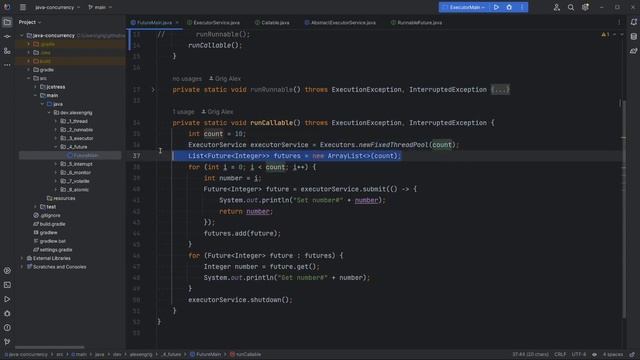Open the Gradle tool window
The width and height of the screenshot is (640, 360).
coord(633,51)
